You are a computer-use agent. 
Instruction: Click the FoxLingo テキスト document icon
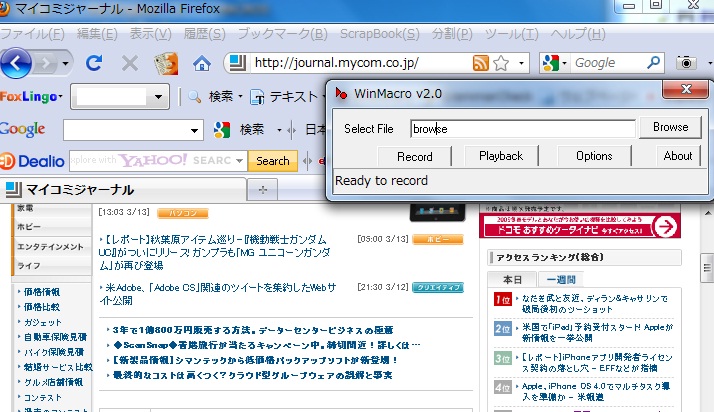pos(257,97)
